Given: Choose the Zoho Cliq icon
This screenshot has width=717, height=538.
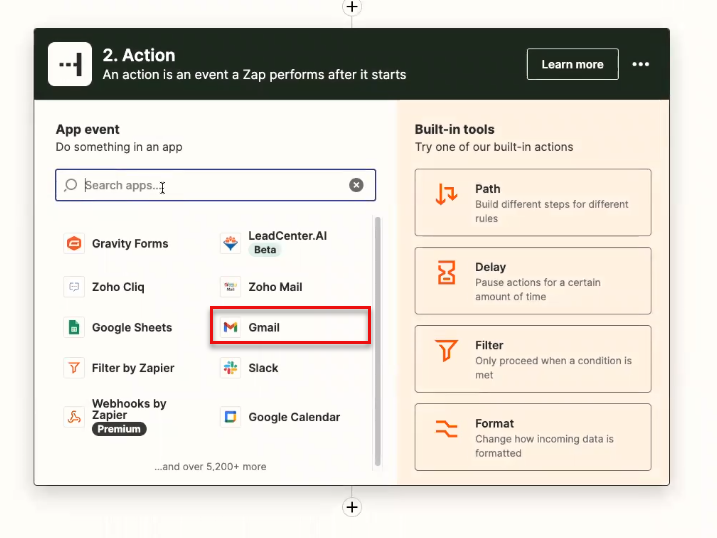Looking at the screenshot, I should [73, 287].
